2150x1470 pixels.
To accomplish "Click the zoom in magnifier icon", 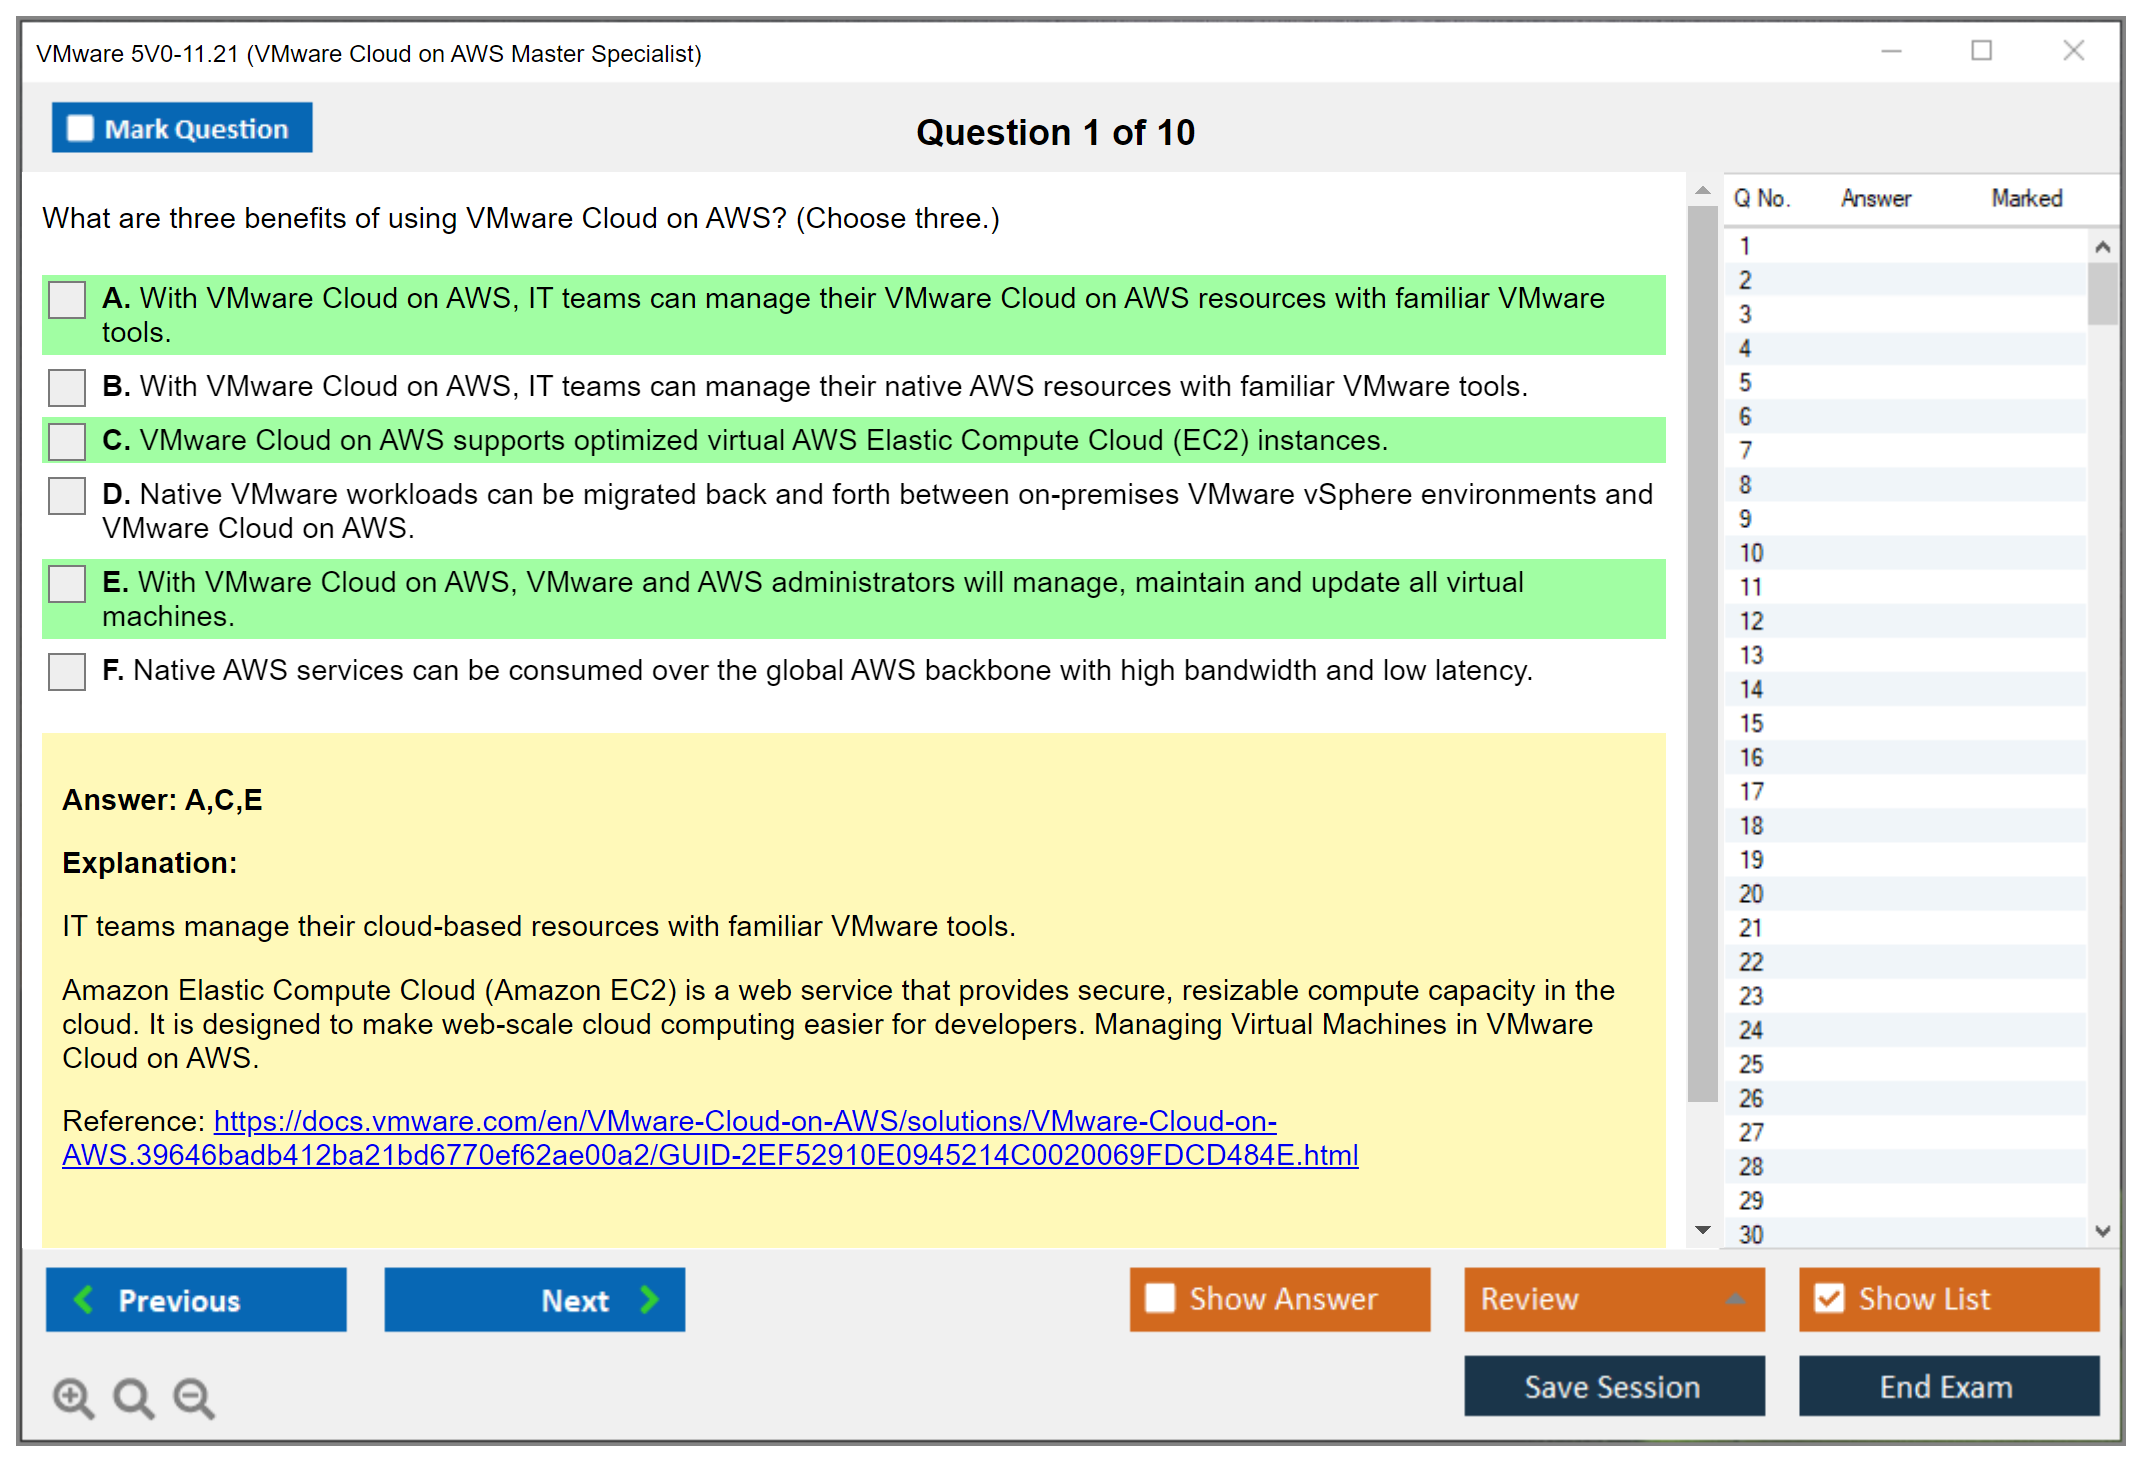I will [x=73, y=1397].
